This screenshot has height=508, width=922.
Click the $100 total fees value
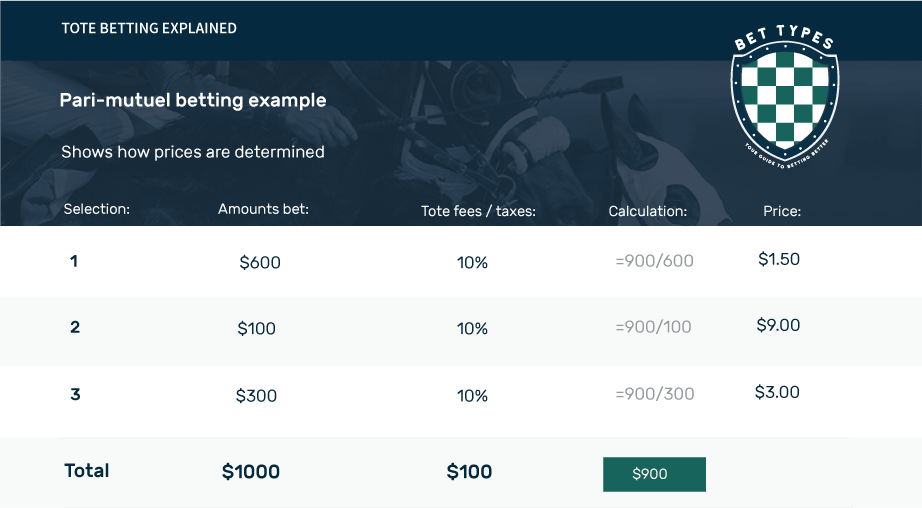[x=469, y=472]
